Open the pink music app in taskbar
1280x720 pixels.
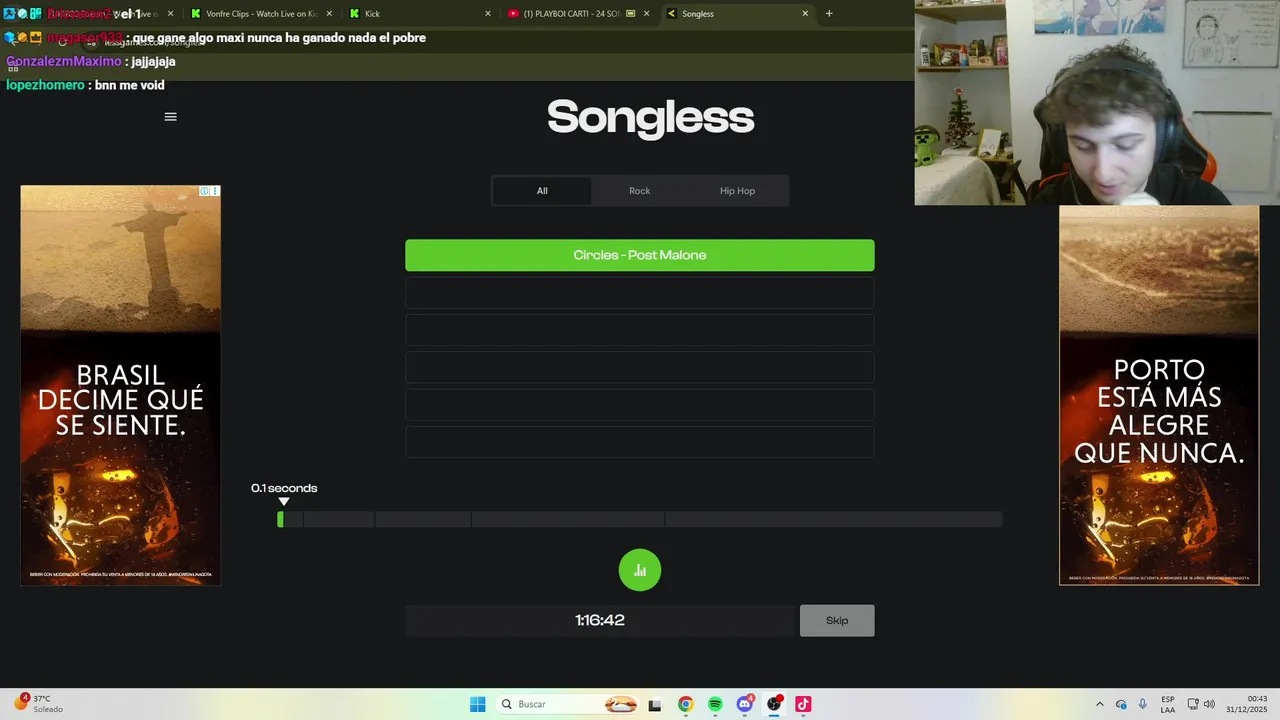803,704
